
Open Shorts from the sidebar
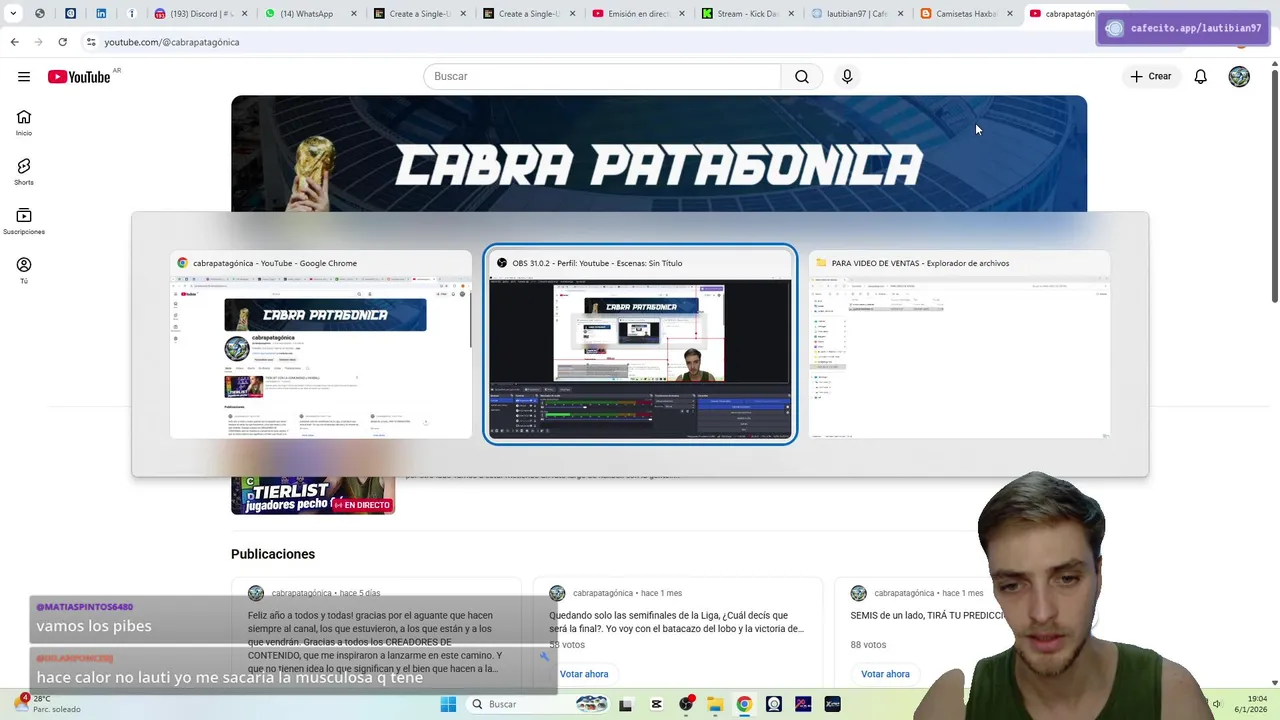click(24, 171)
